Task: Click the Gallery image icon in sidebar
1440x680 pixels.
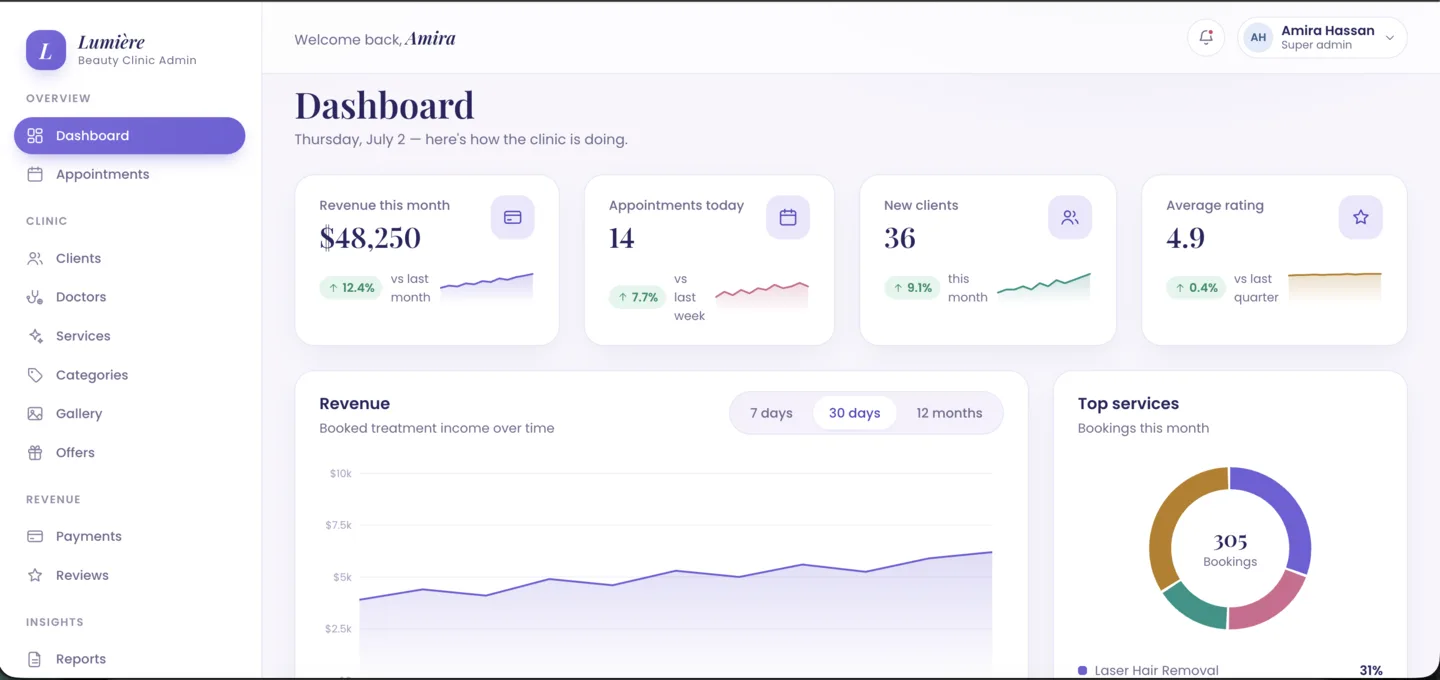Action: point(35,414)
